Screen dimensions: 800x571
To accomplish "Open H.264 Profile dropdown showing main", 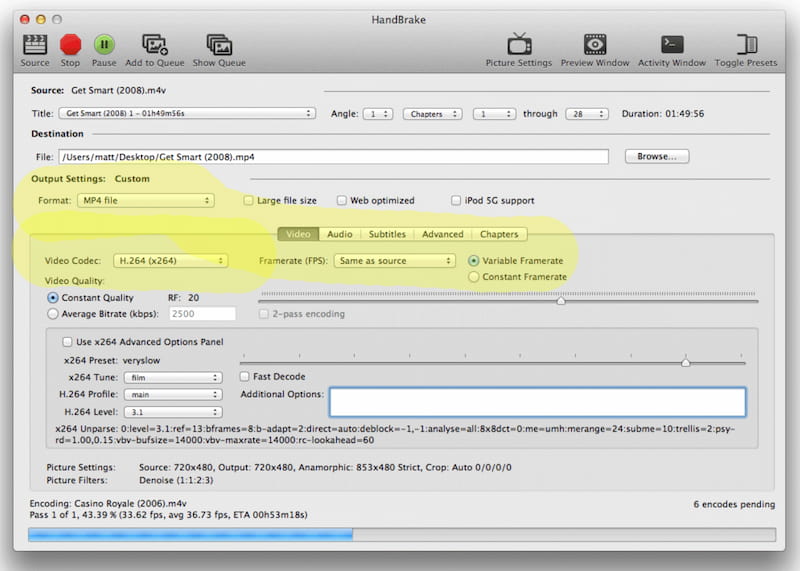I will (x=173, y=394).
